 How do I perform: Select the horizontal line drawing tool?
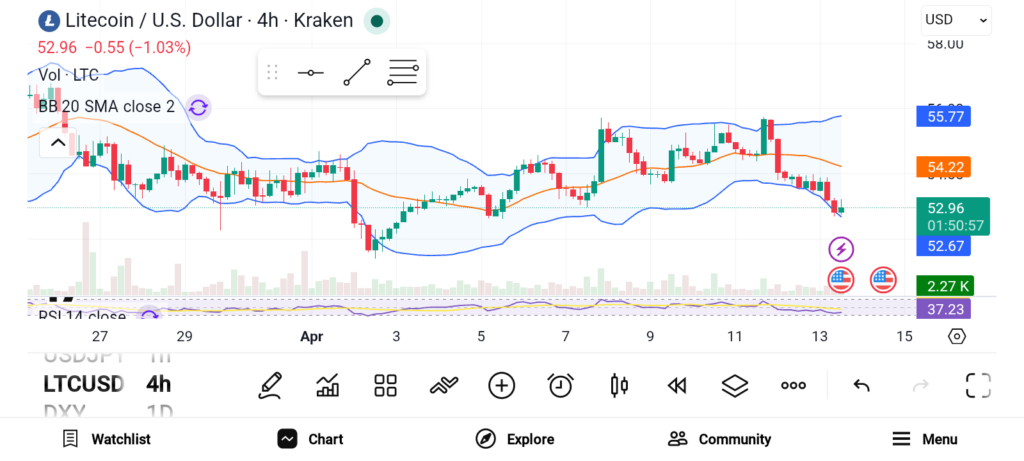pyautogui.click(x=310, y=73)
